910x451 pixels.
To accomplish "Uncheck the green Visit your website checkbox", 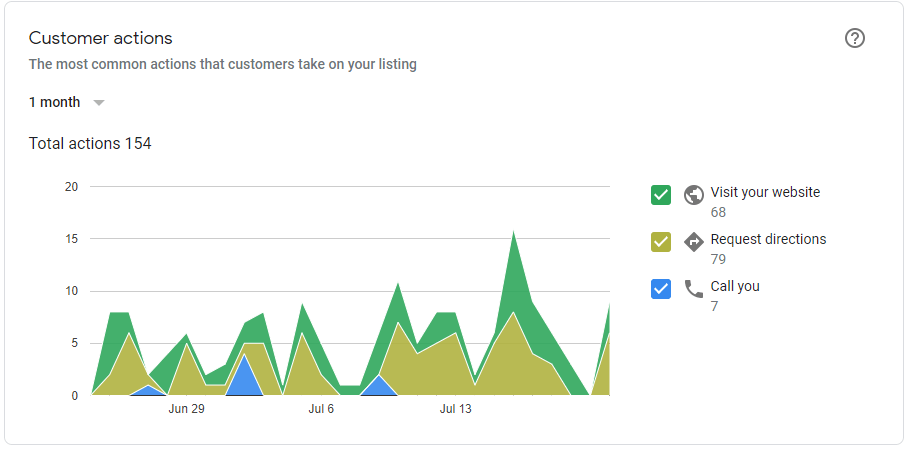I will (x=661, y=195).
